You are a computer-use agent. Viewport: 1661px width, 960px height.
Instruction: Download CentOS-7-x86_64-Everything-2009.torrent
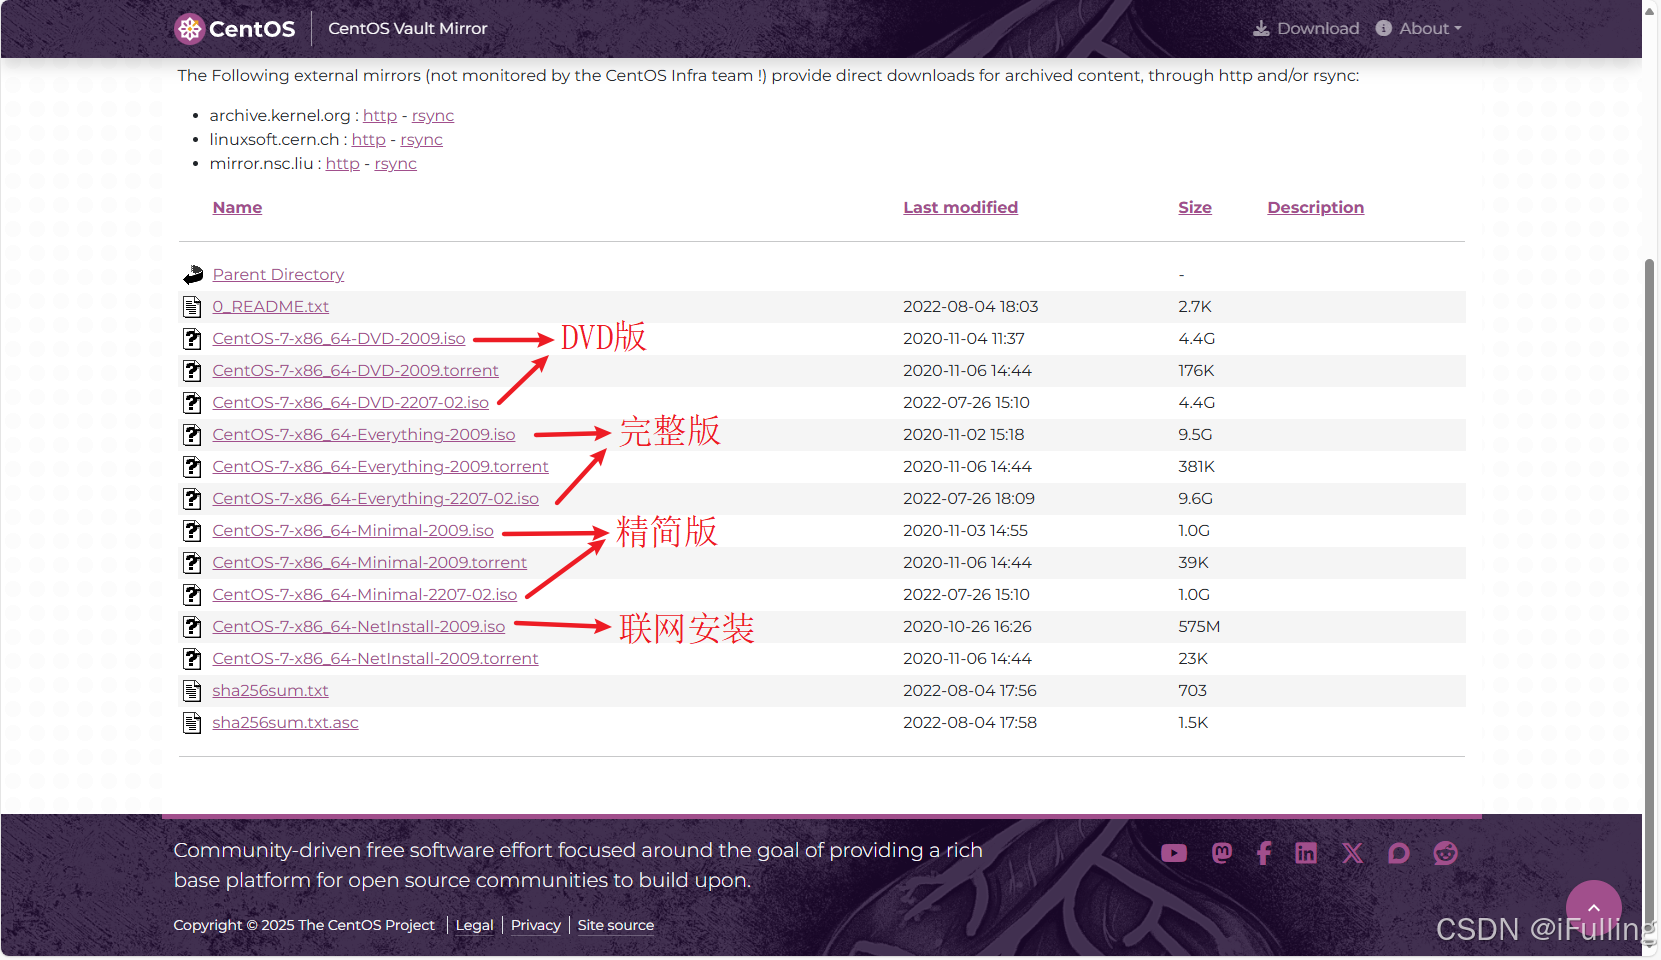click(380, 467)
